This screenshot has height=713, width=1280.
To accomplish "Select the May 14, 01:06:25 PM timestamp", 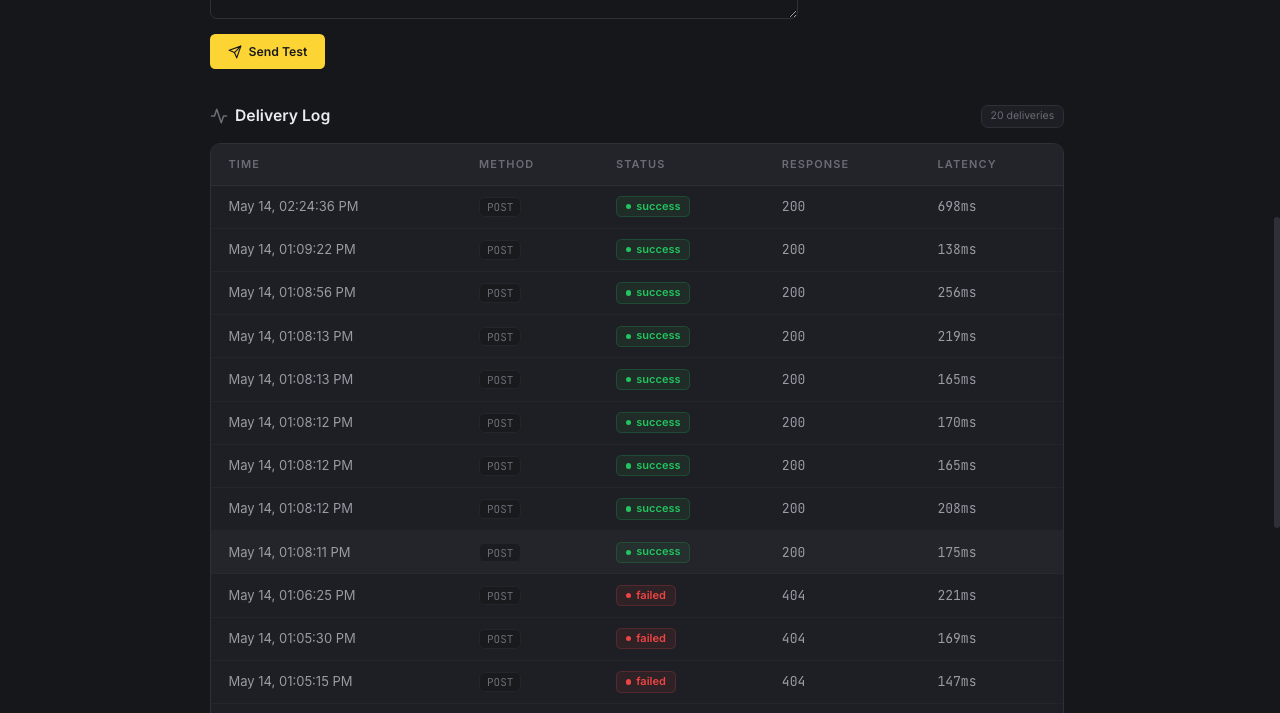I will [x=292, y=595].
